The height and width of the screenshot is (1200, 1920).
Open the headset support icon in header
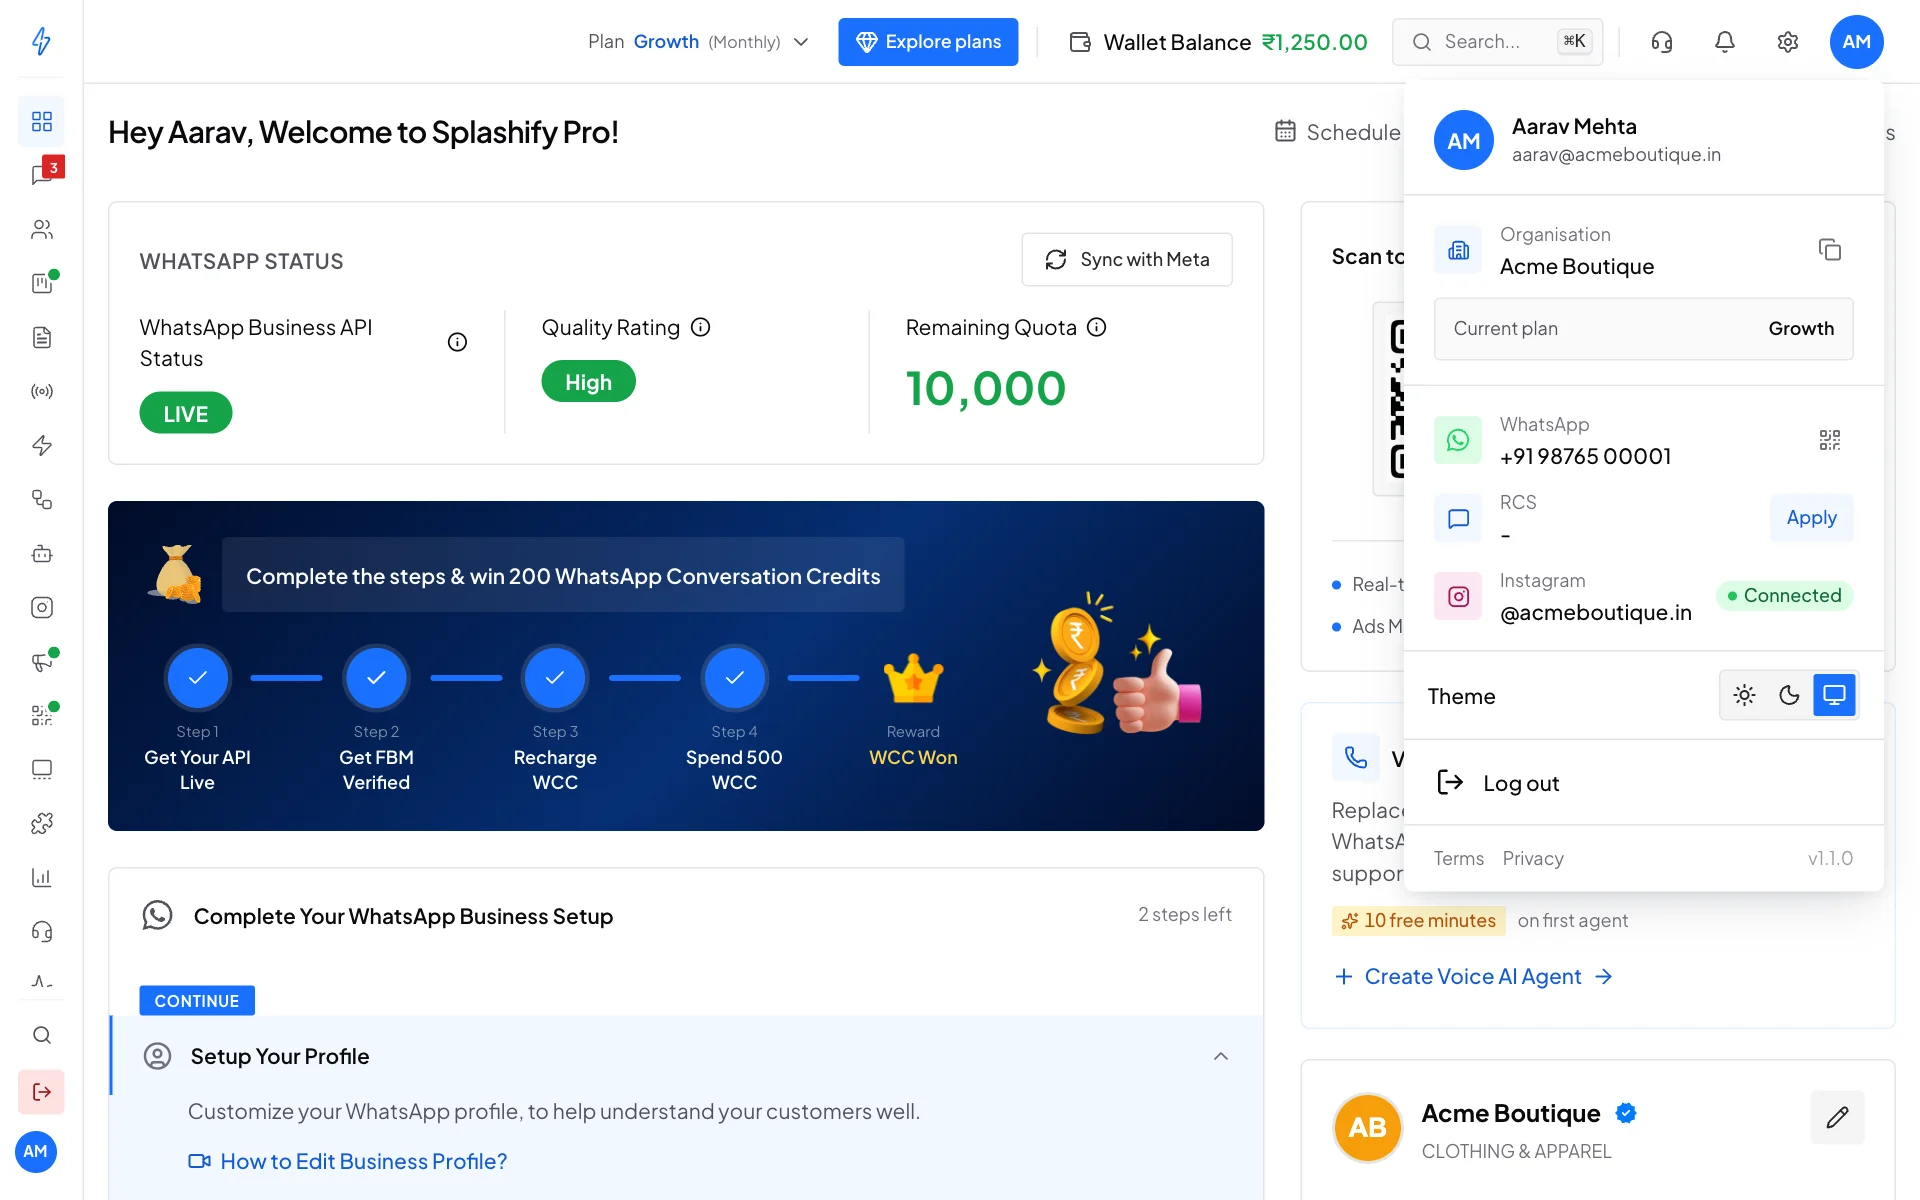[1661, 42]
